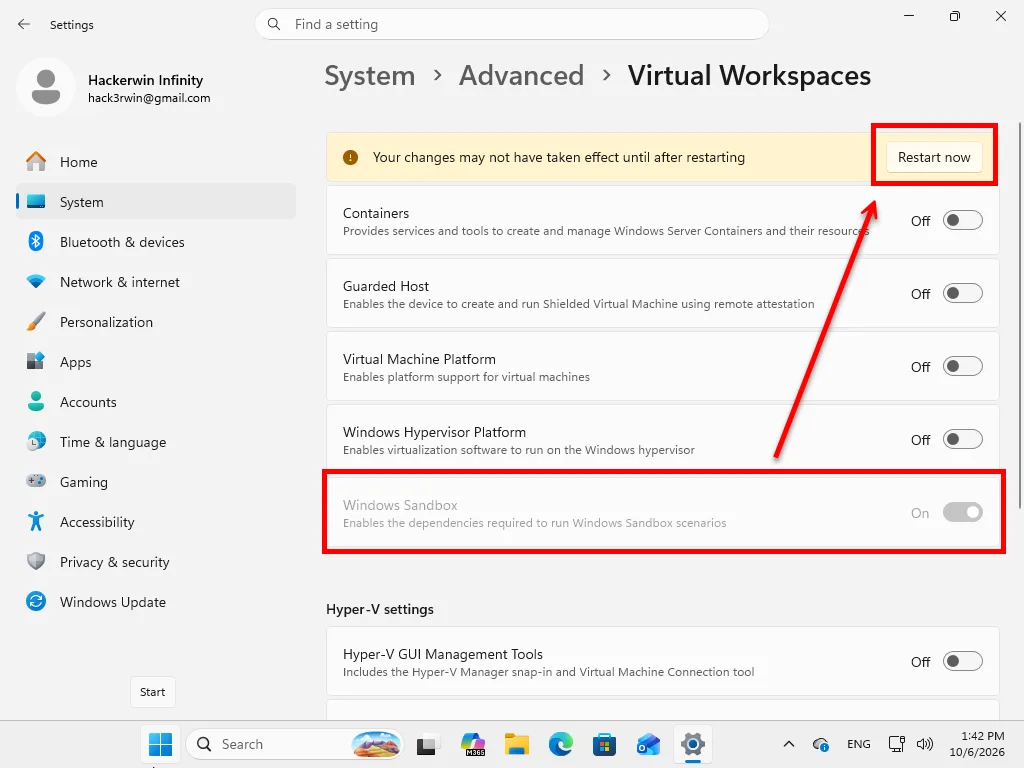Open the clock showing 1:42 PM
This screenshot has height=768, width=1024.
tap(976, 744)
